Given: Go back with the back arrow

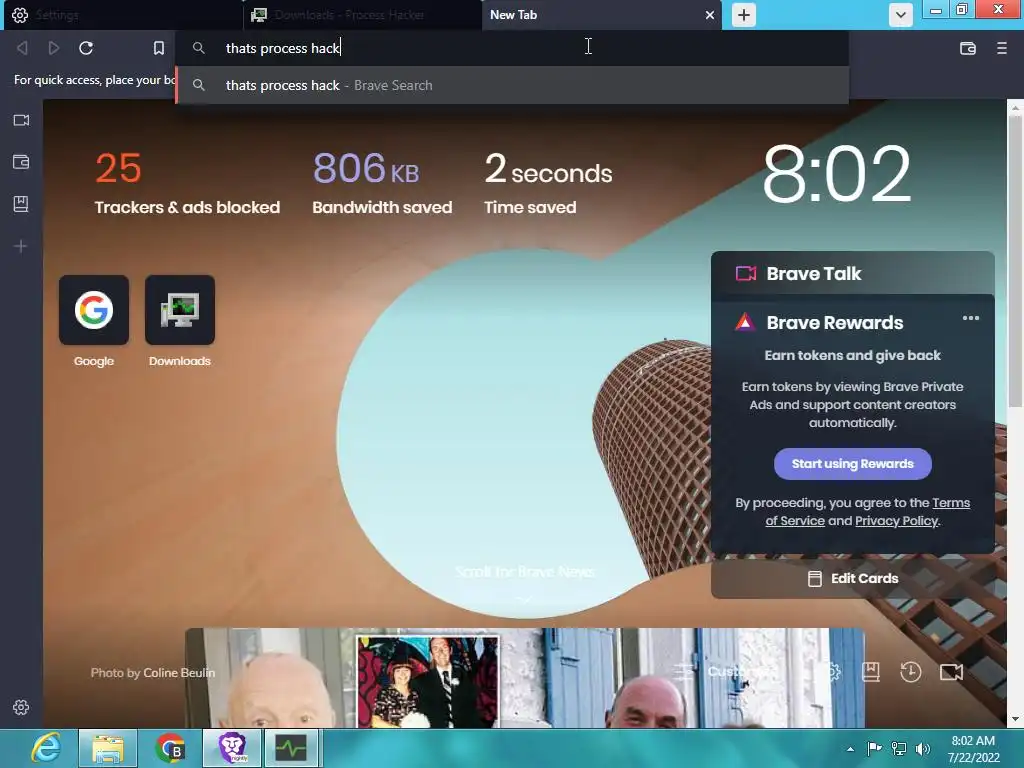Looking at the screenshot, I should coord(22,48).
